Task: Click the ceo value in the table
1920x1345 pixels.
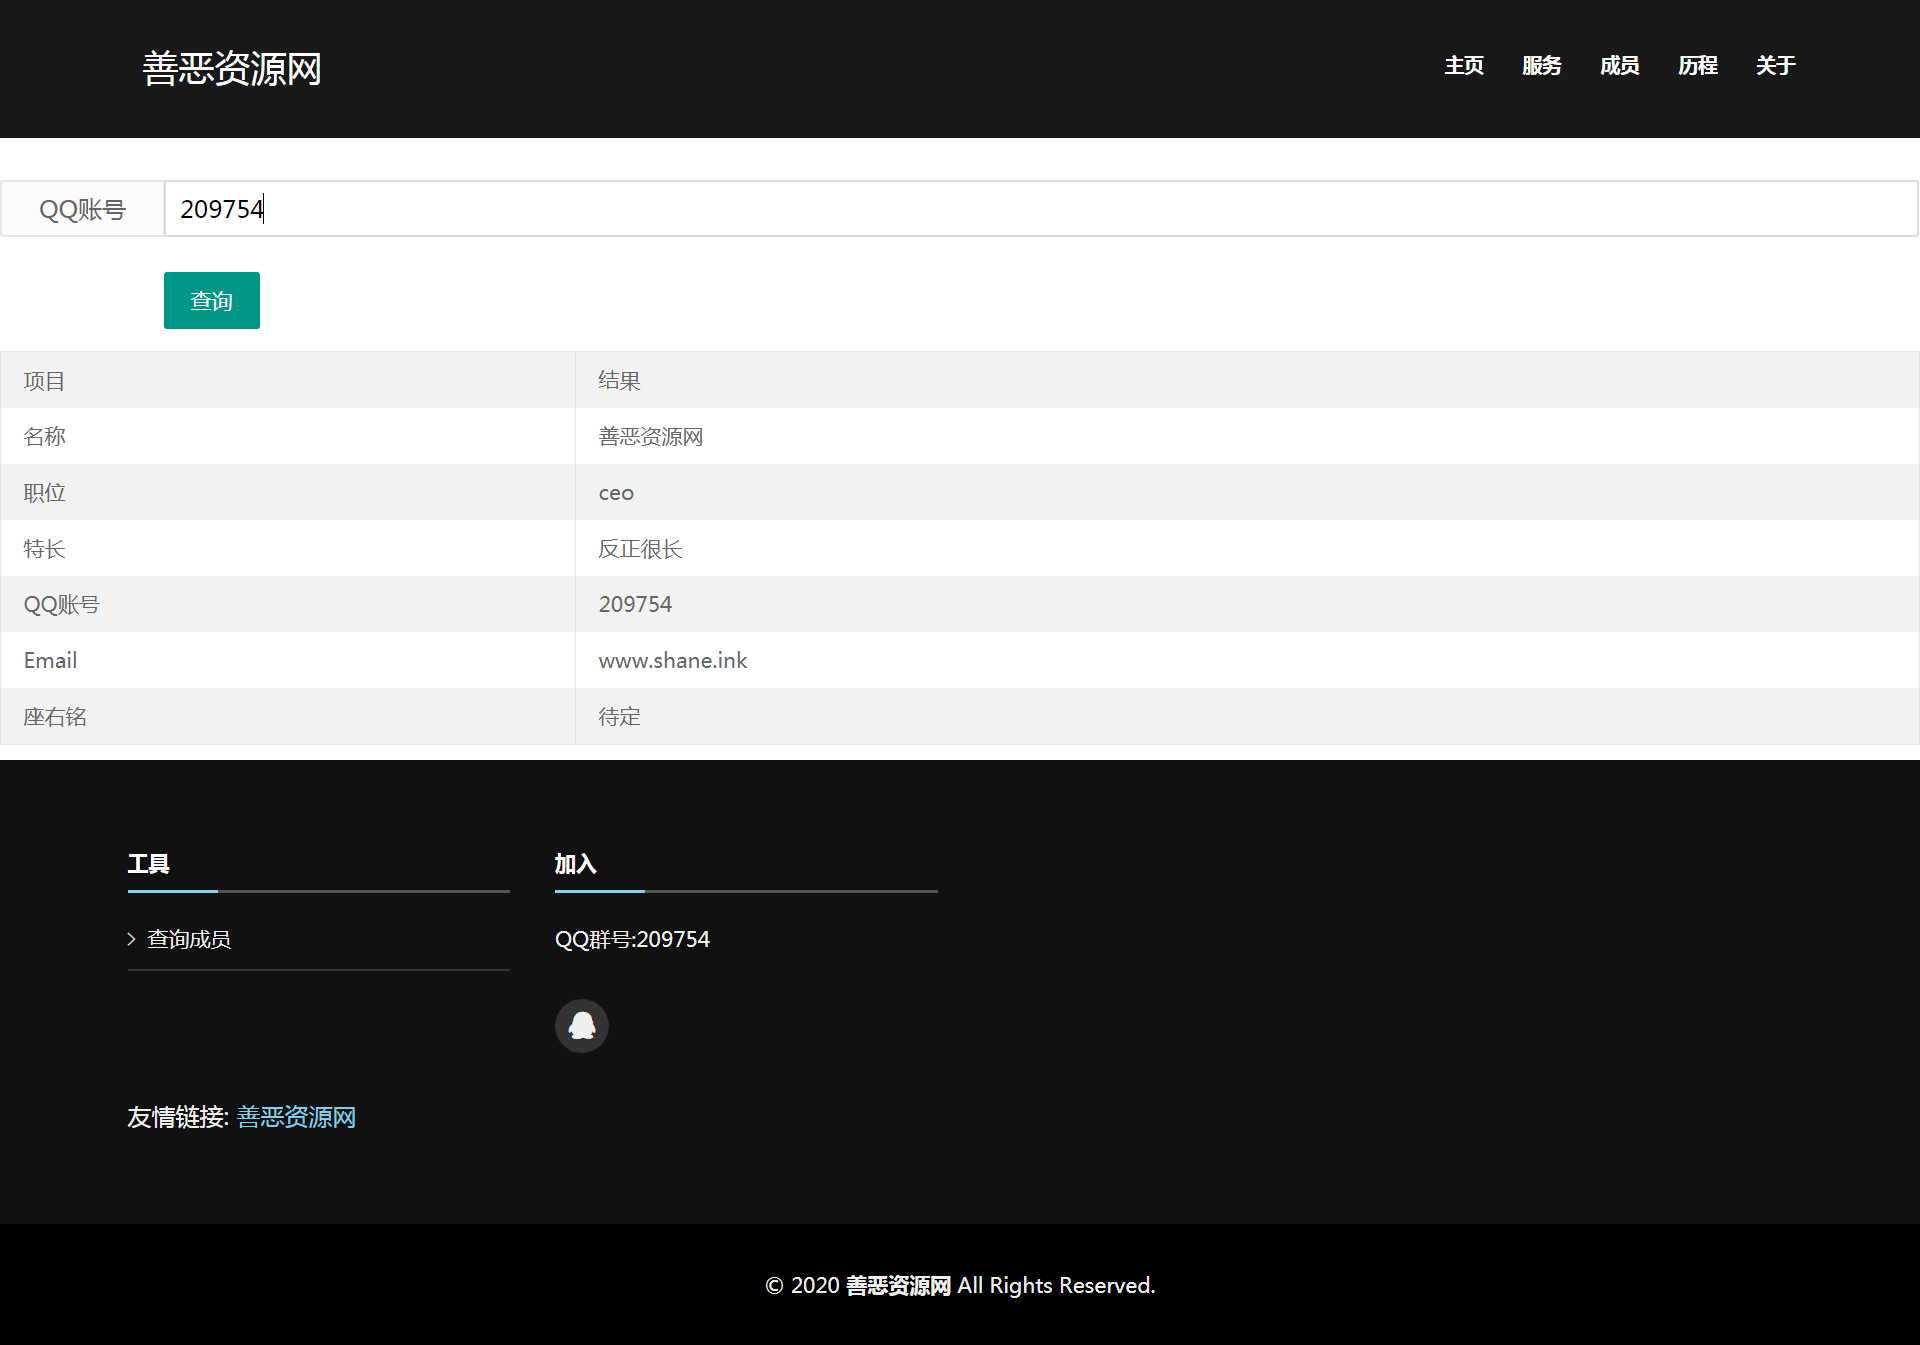Action: 616,493
